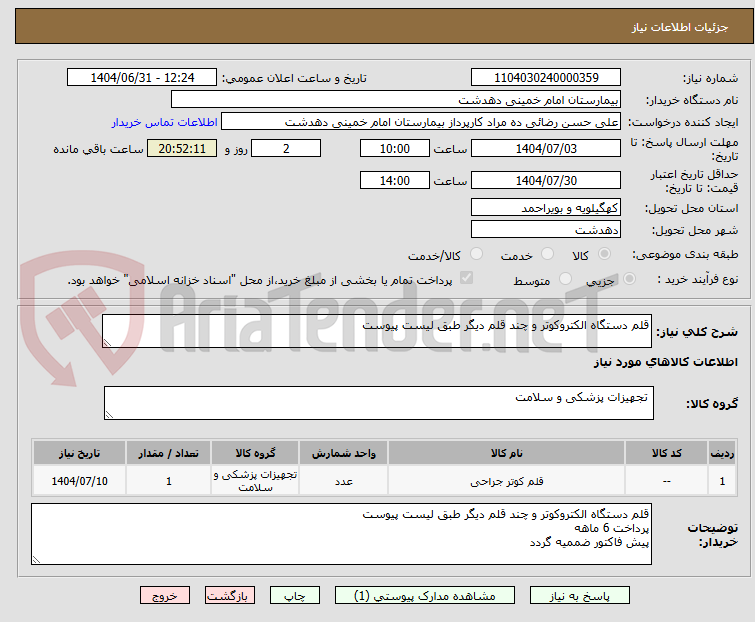The height and width of the screenshot is (622, 755).
Task: Click item name cell قلم کوتر جراحی
Action: [507, 481]
